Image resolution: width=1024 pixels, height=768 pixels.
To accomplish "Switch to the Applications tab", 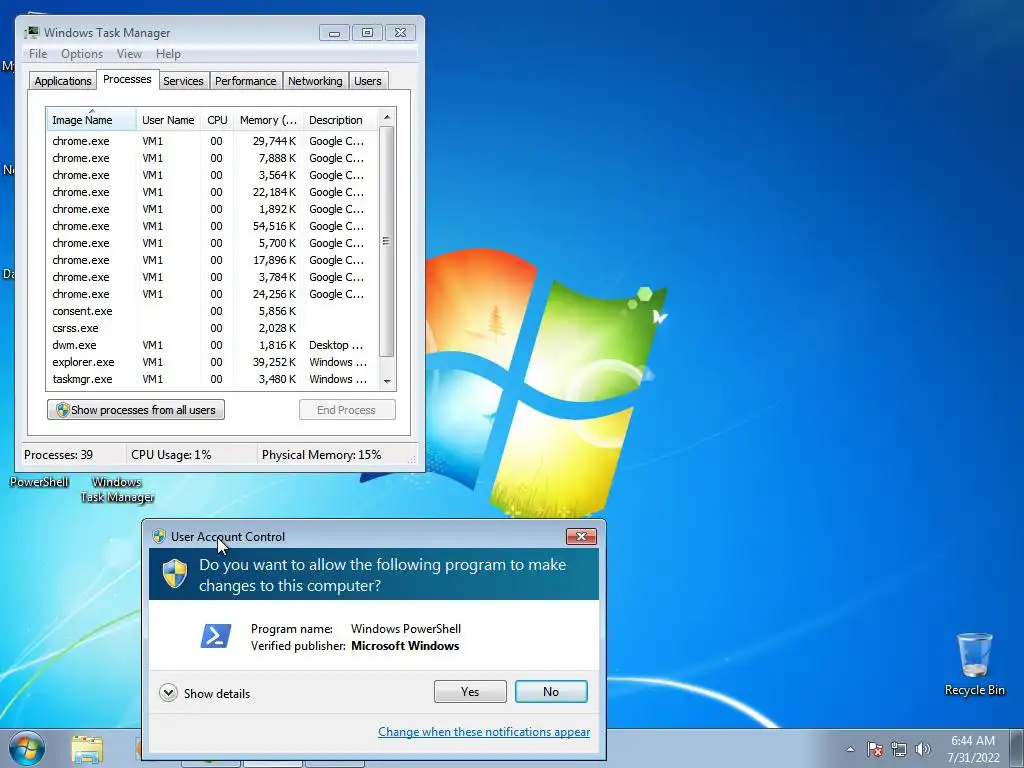I will pos(63,80).
